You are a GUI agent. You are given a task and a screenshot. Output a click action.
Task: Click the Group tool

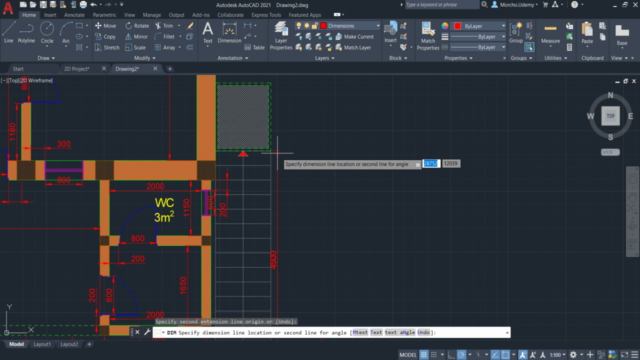tap(516, 33)
